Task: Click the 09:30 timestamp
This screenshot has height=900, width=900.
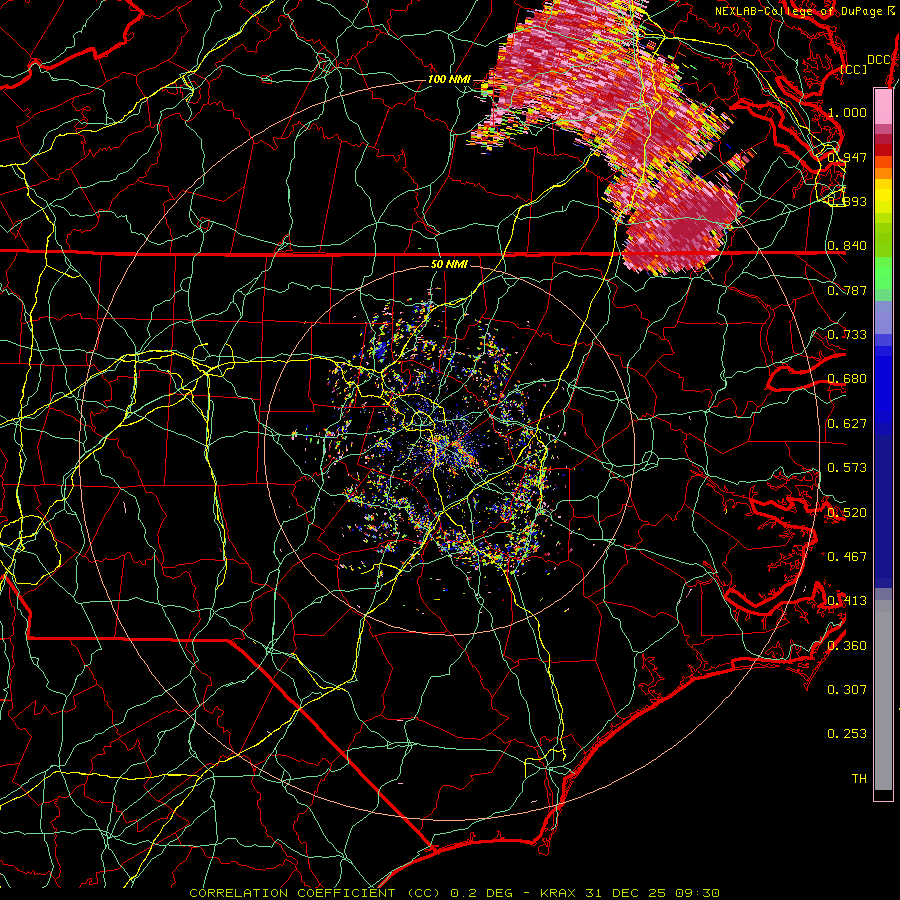Action: coord(696,893)
